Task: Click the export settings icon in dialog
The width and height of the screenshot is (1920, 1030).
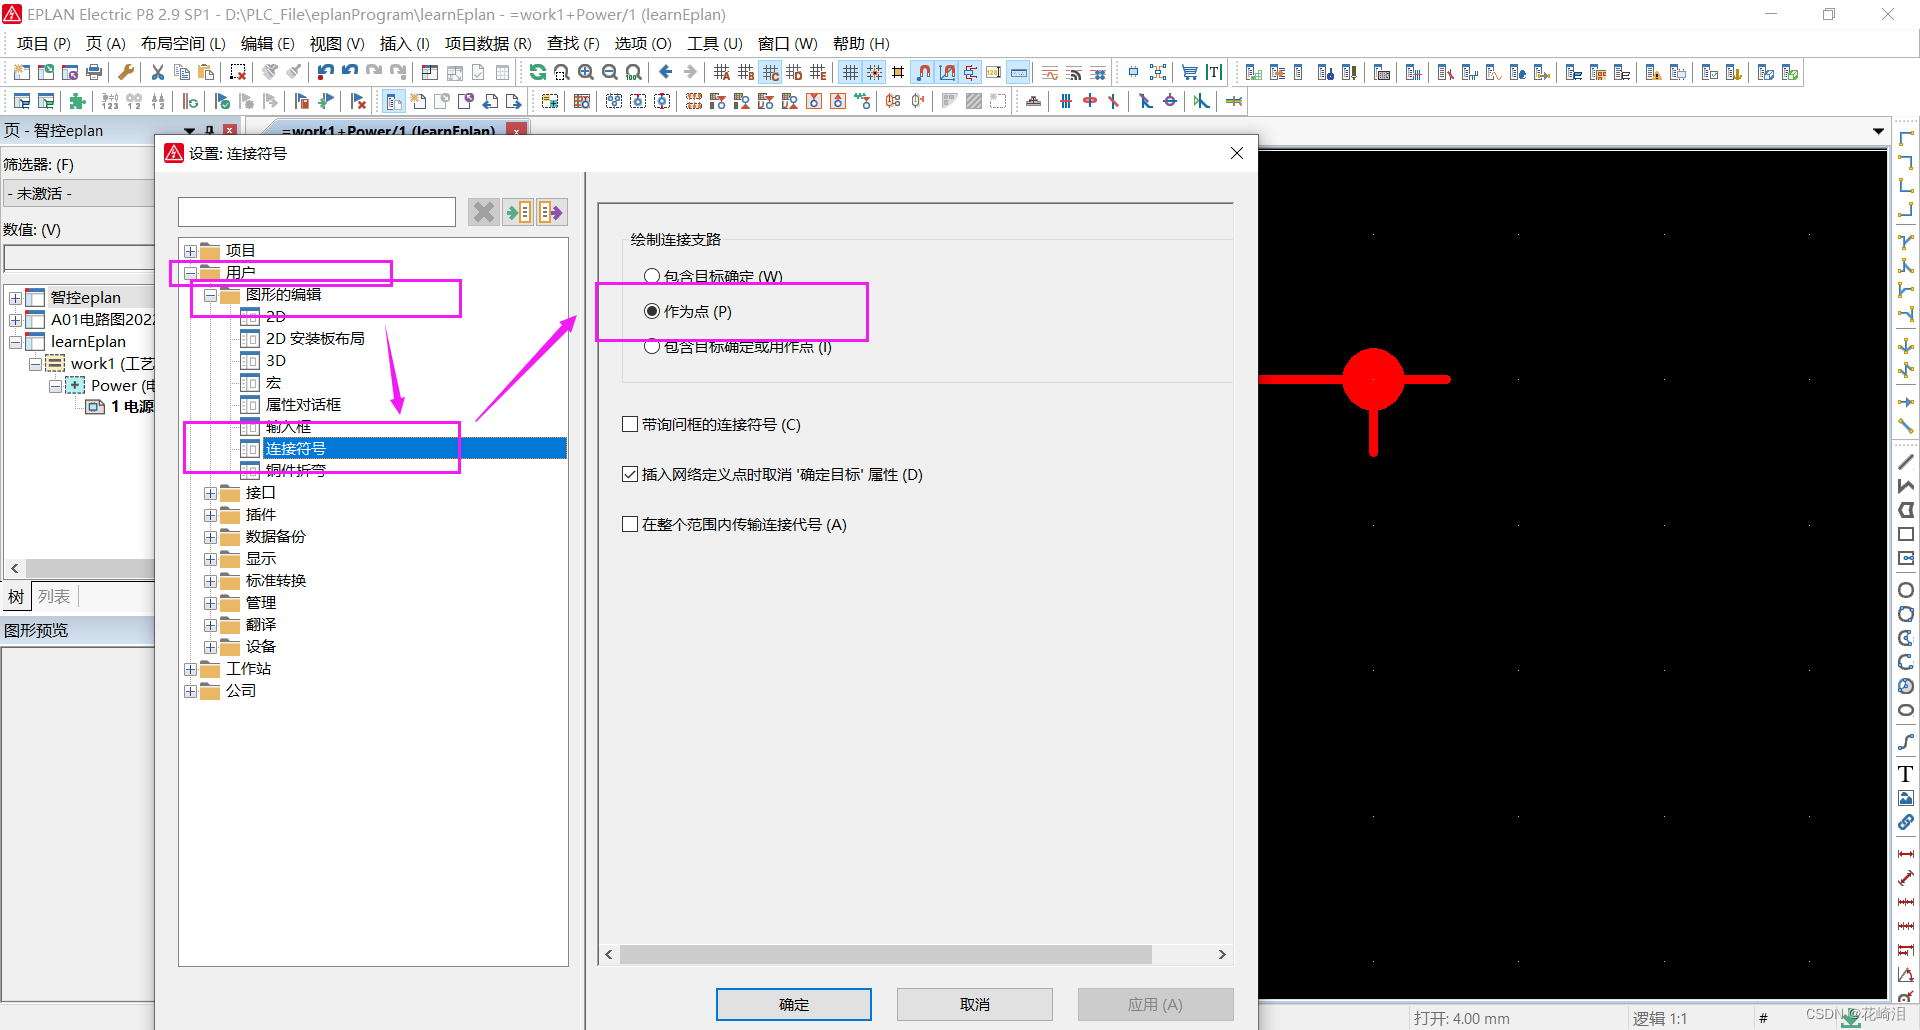Action: point(551,212)
